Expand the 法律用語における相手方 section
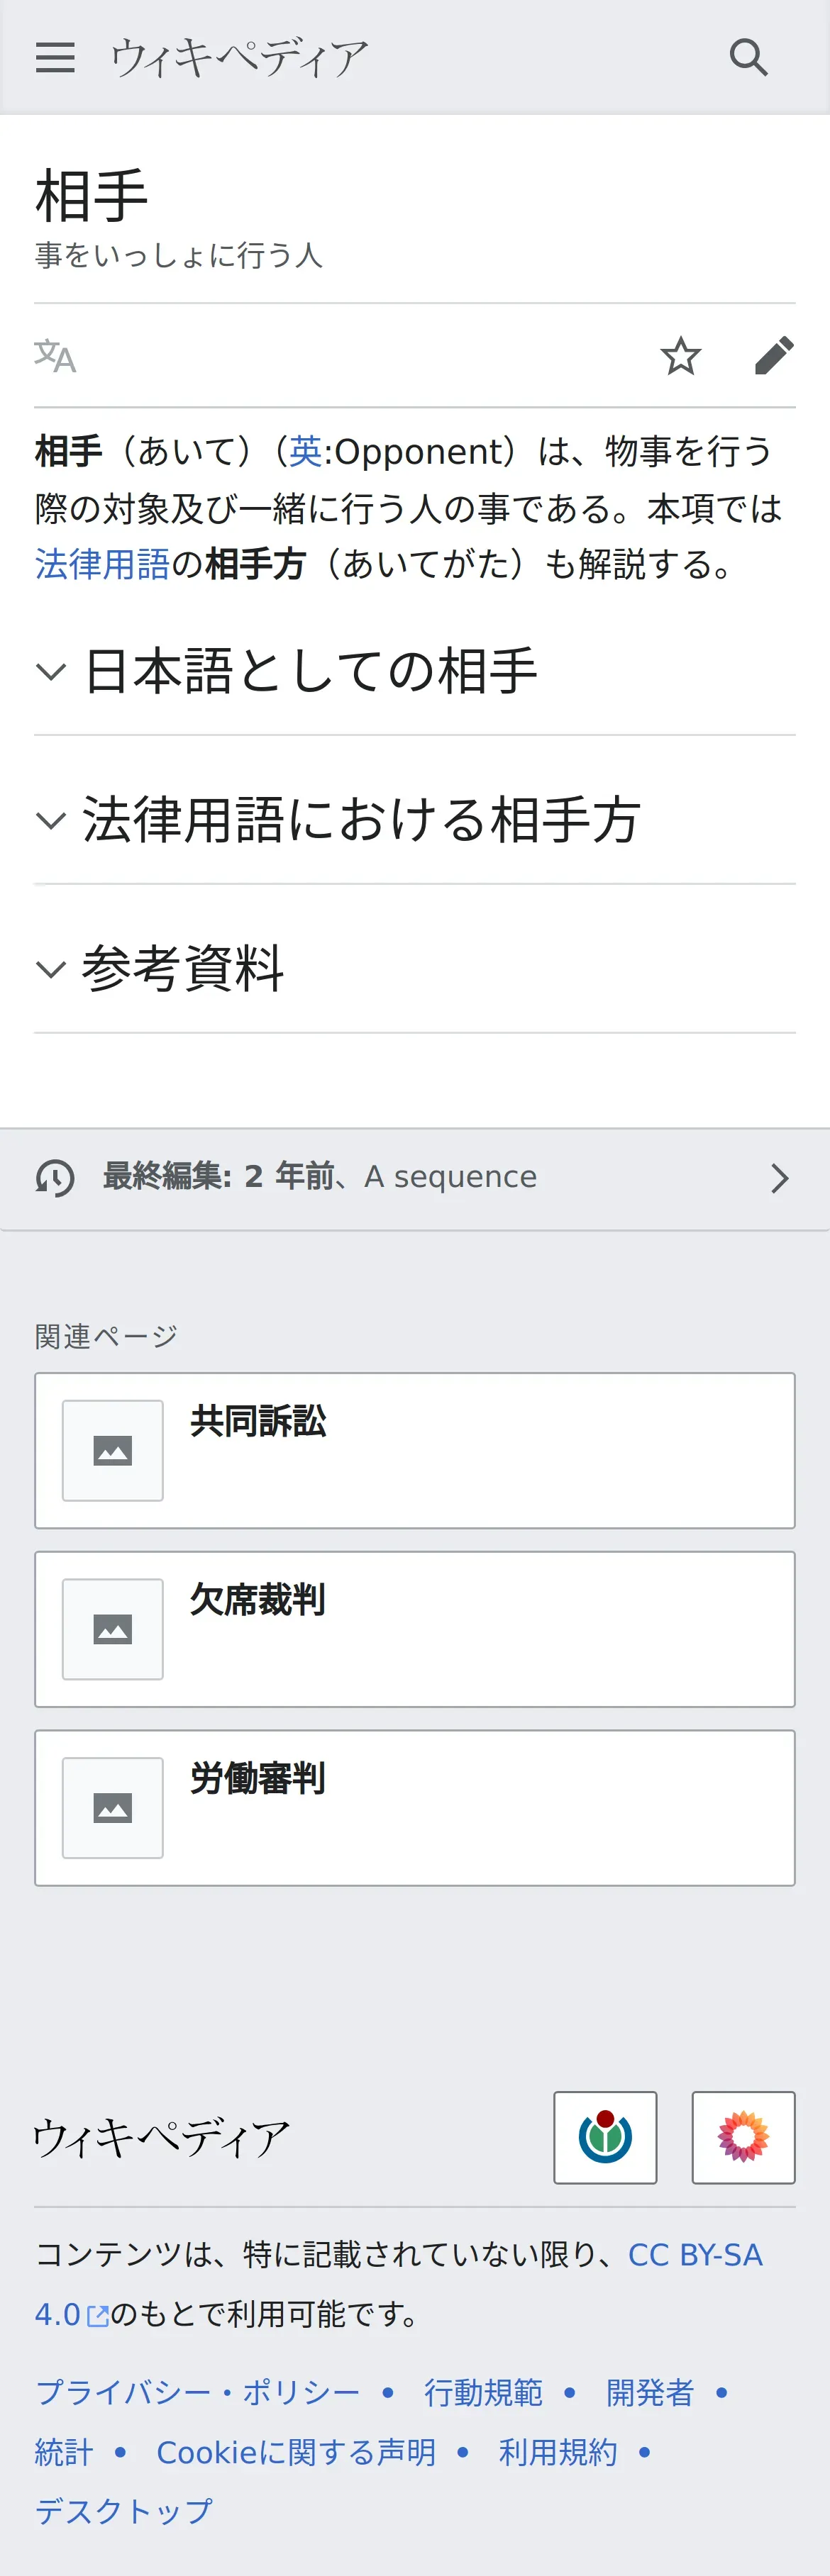 click(x=415, y=820)
